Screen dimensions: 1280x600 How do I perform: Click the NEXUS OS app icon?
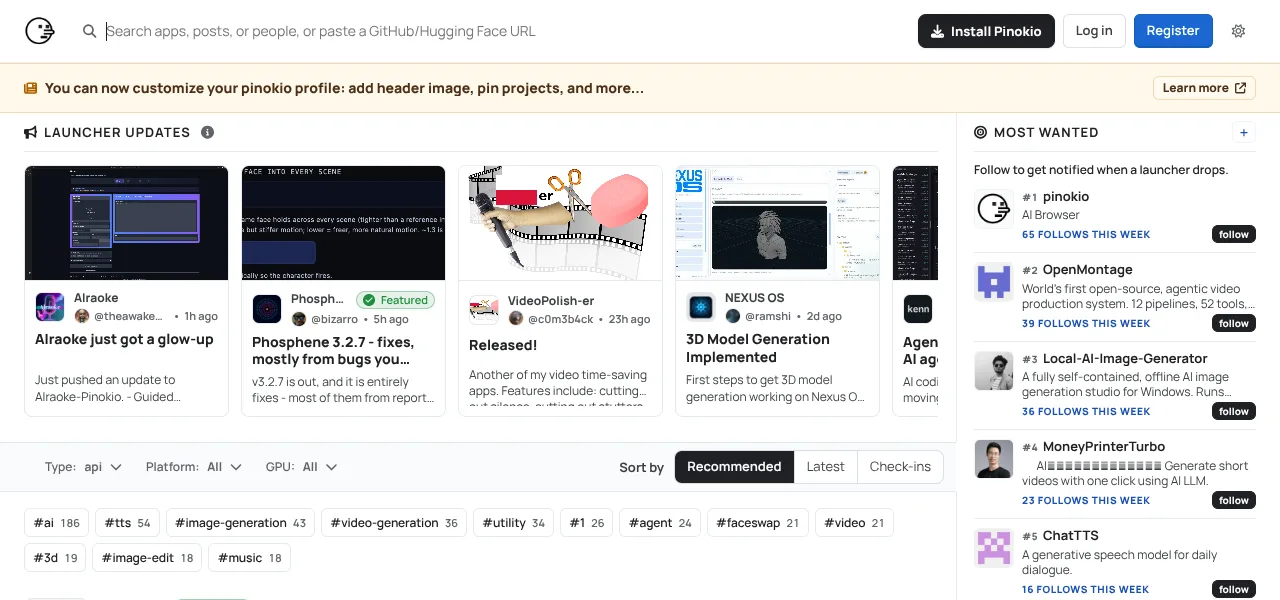701,307
